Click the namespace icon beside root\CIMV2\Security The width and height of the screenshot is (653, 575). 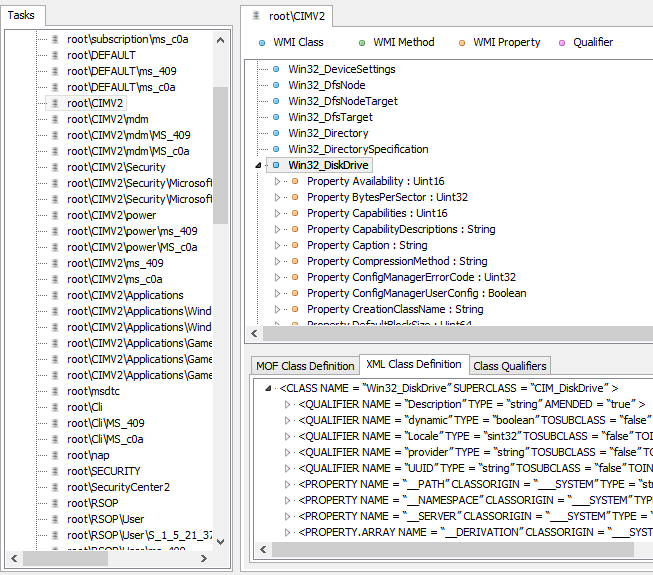[x=55, y=167]
